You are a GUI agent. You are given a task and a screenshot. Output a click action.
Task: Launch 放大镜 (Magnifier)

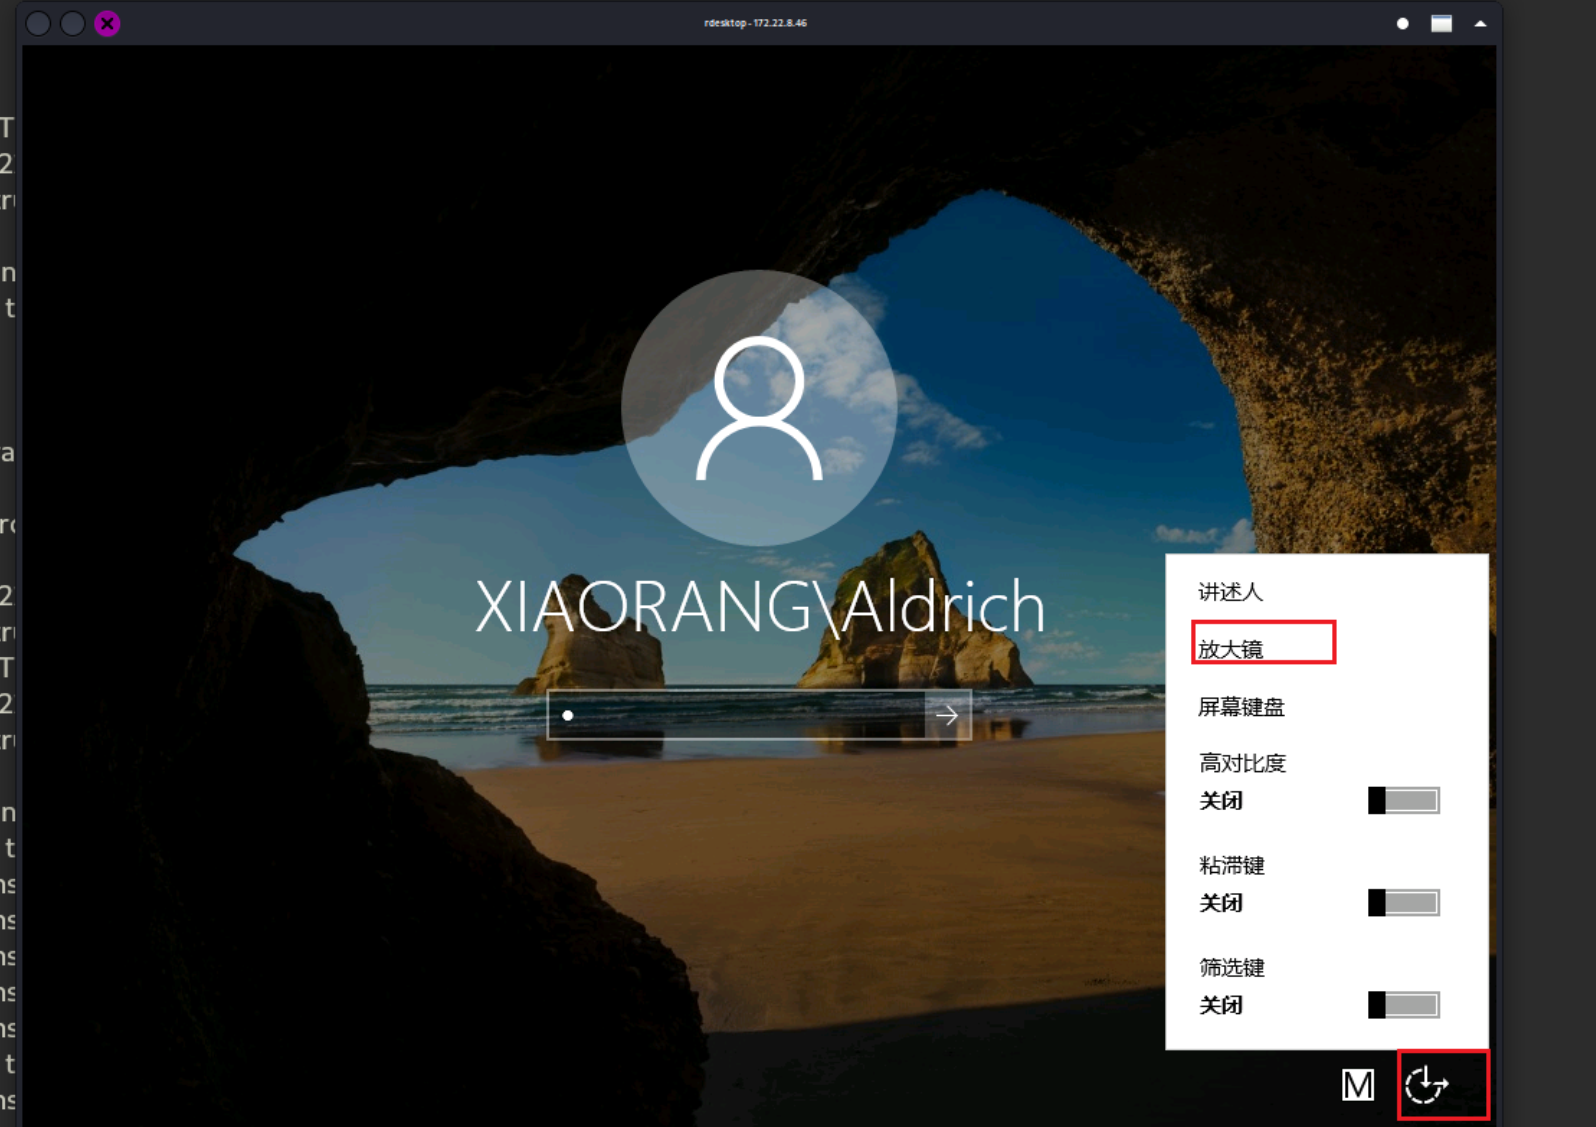[x=1231, y=649]
